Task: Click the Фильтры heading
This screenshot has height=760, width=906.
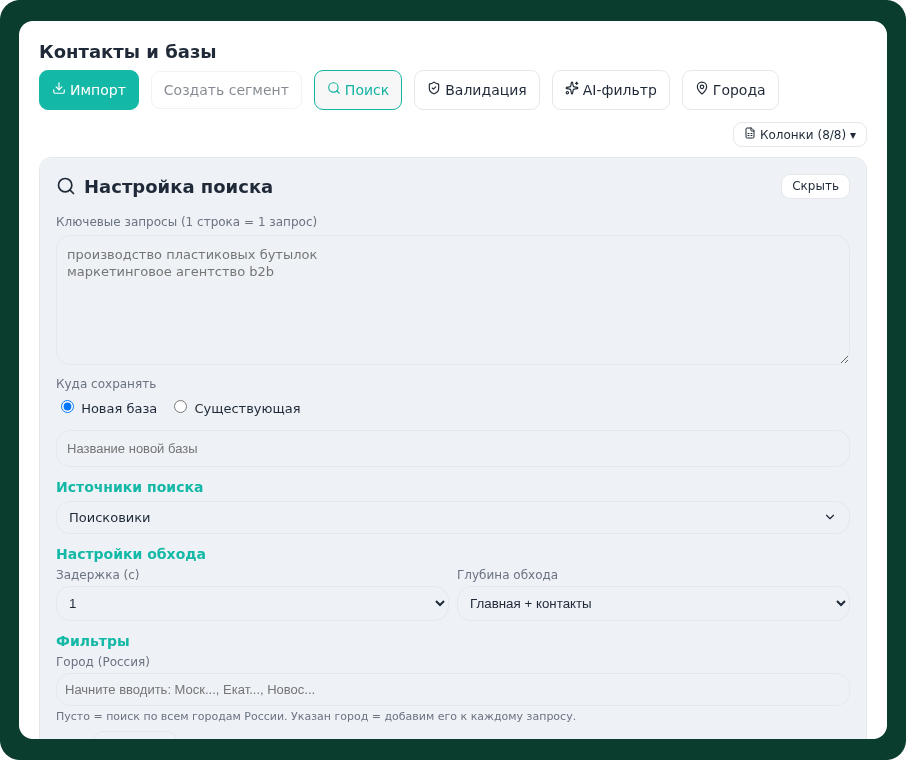Action: [92, 641]
